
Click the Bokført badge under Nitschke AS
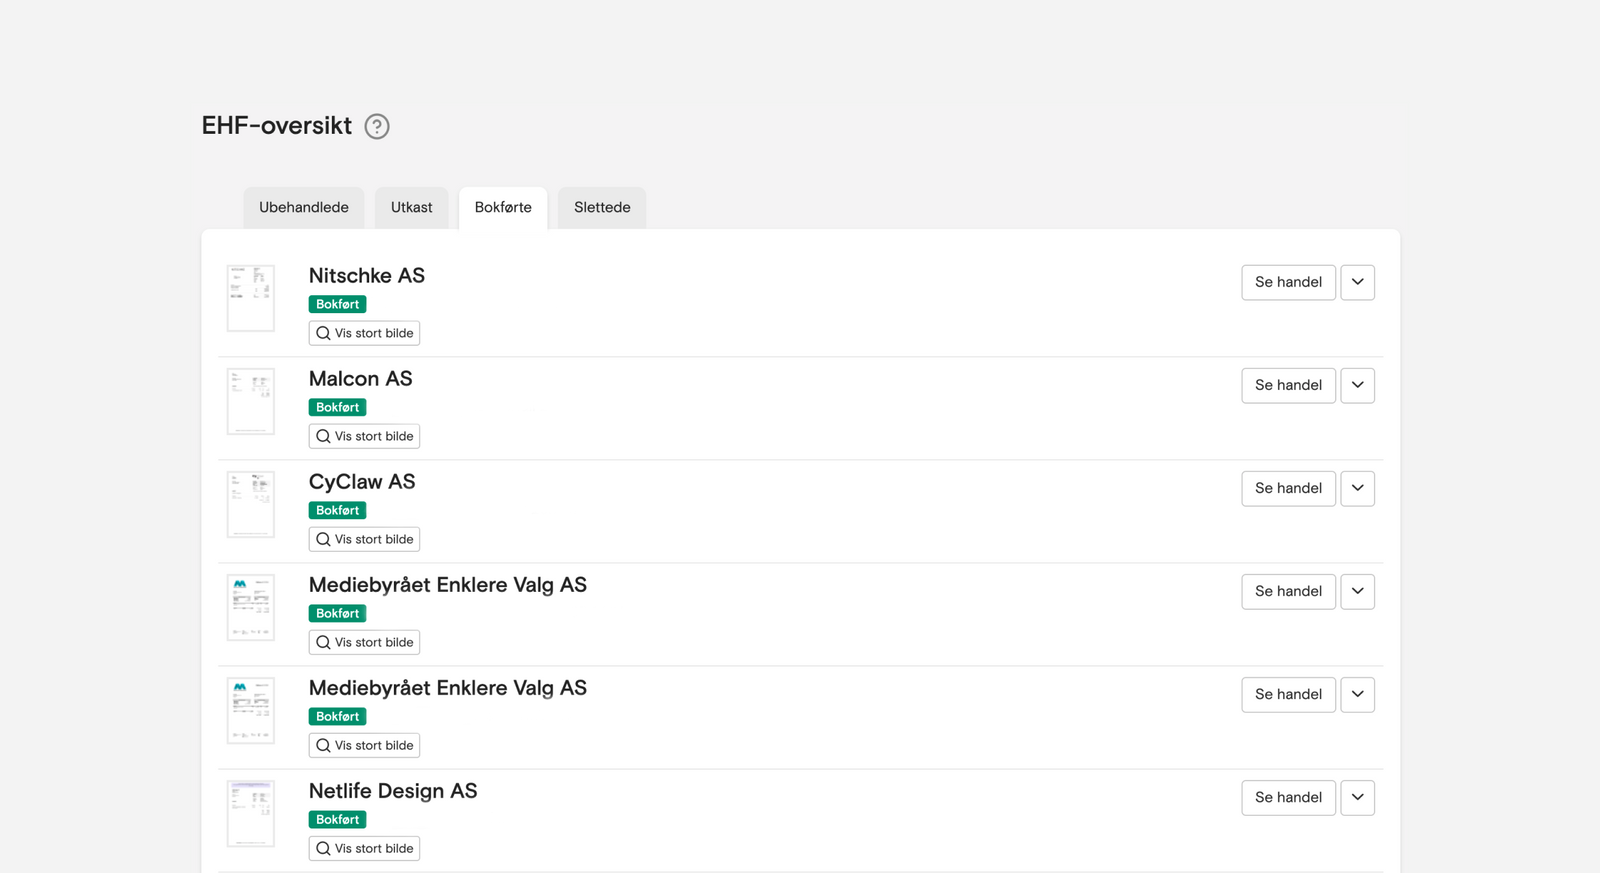point(338,304)
